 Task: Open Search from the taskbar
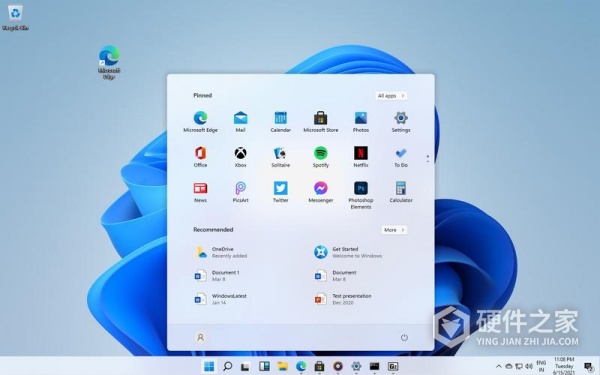coord(227,366)
